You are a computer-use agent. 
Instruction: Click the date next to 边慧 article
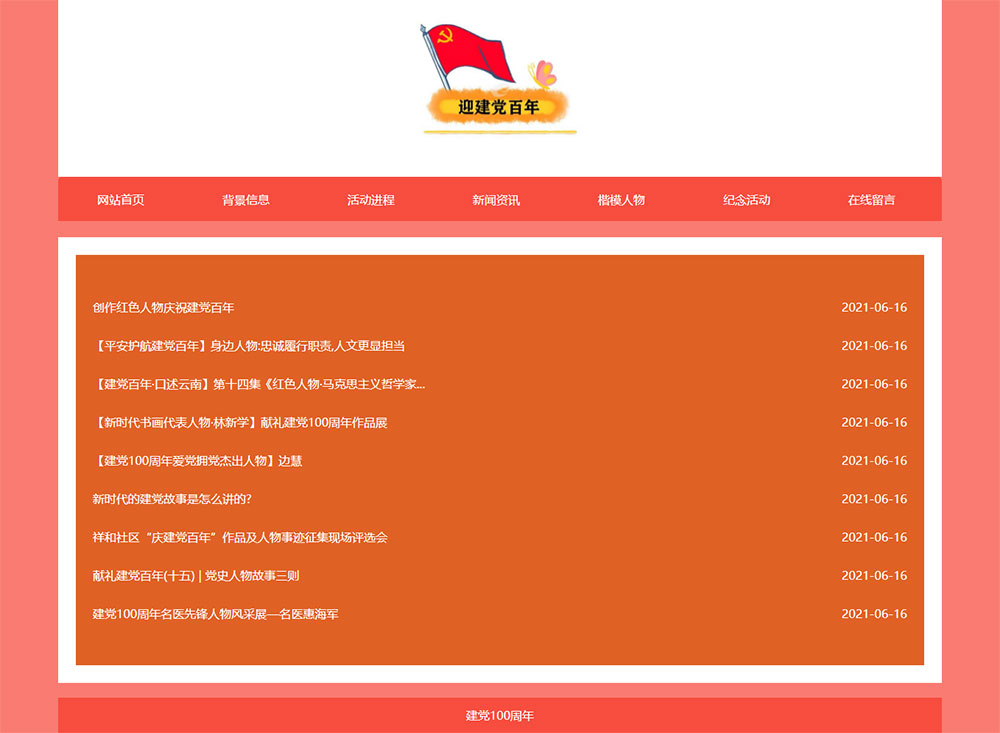pyautogui.click(x=874, y=461)
